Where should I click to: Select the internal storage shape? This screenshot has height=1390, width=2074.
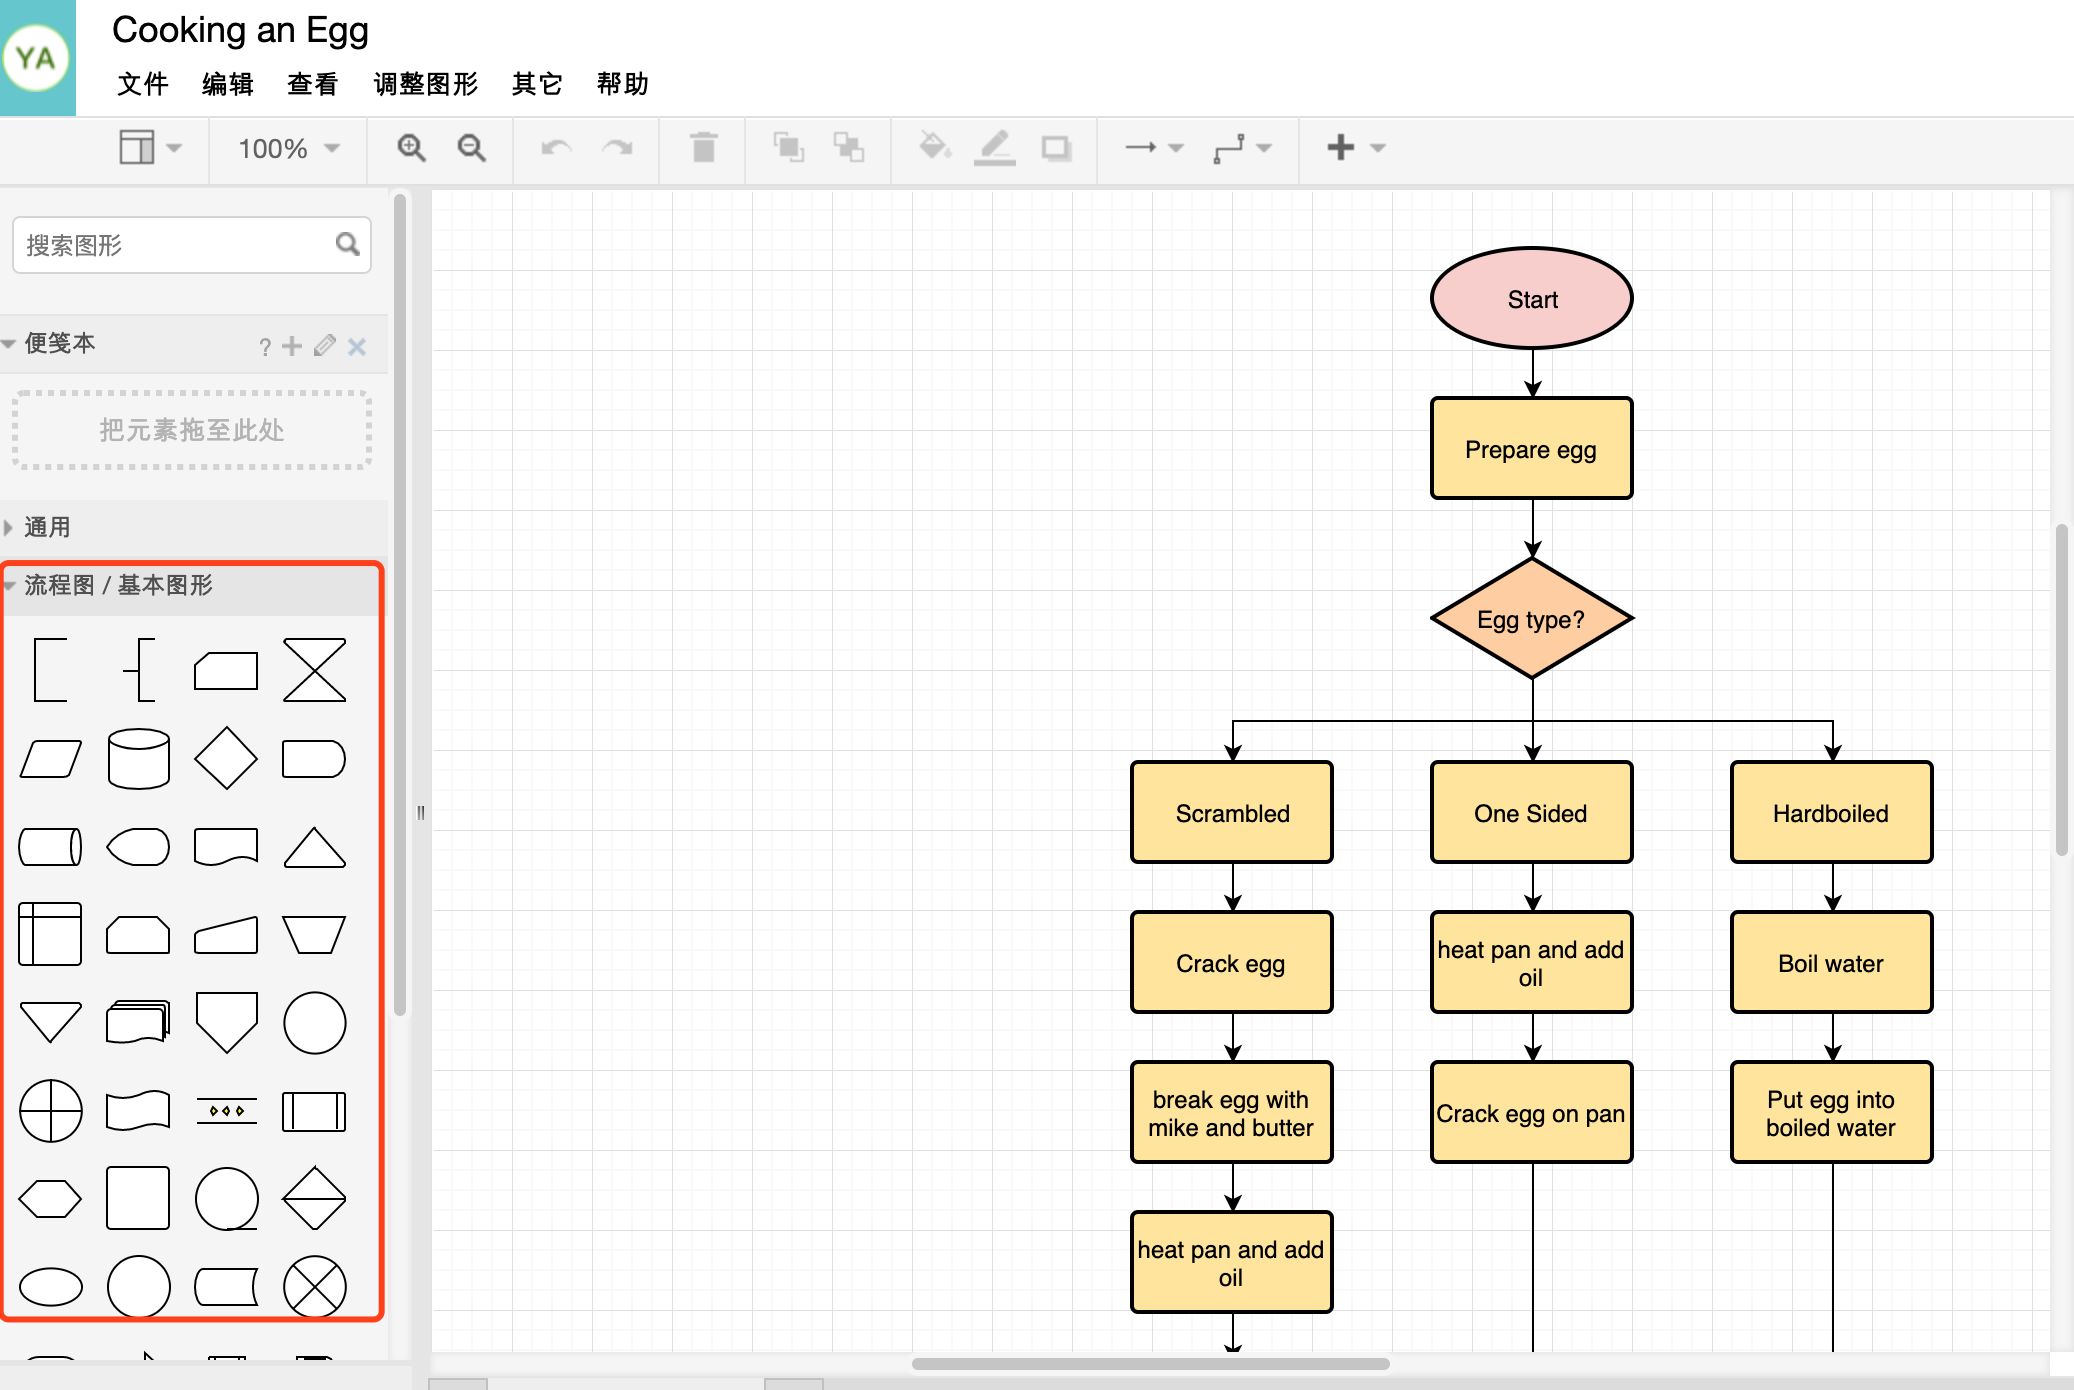point(50,934)
